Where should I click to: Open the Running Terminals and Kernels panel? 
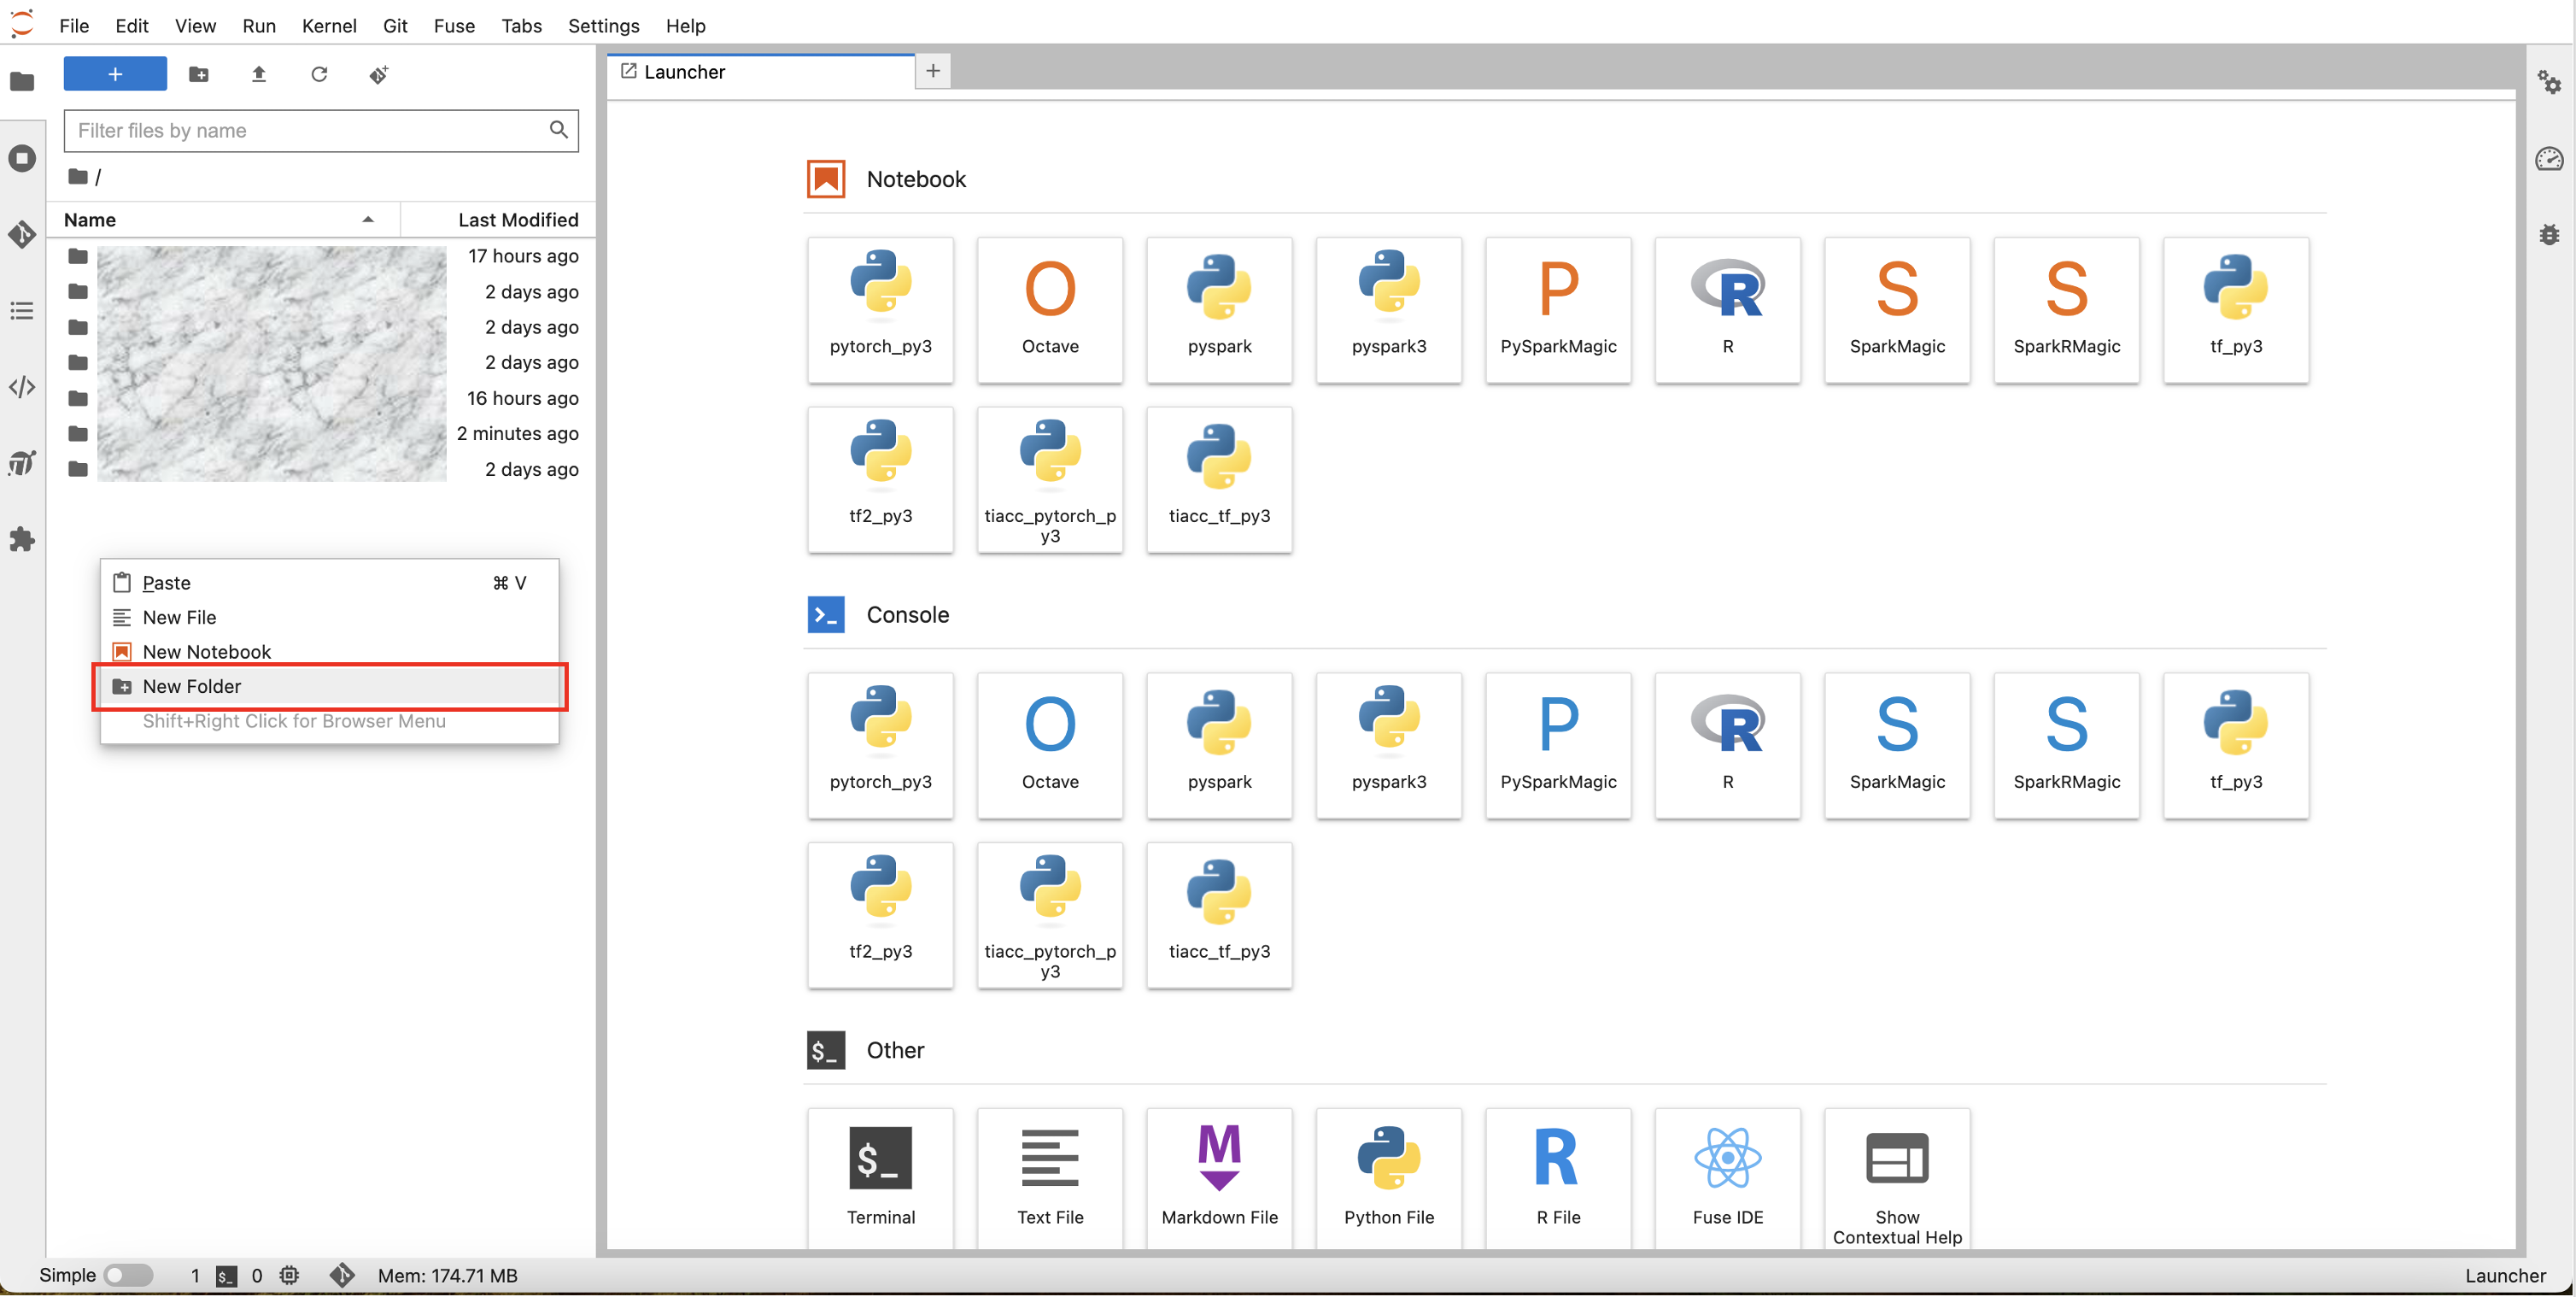pyautogui.click(x=22, y=158)
